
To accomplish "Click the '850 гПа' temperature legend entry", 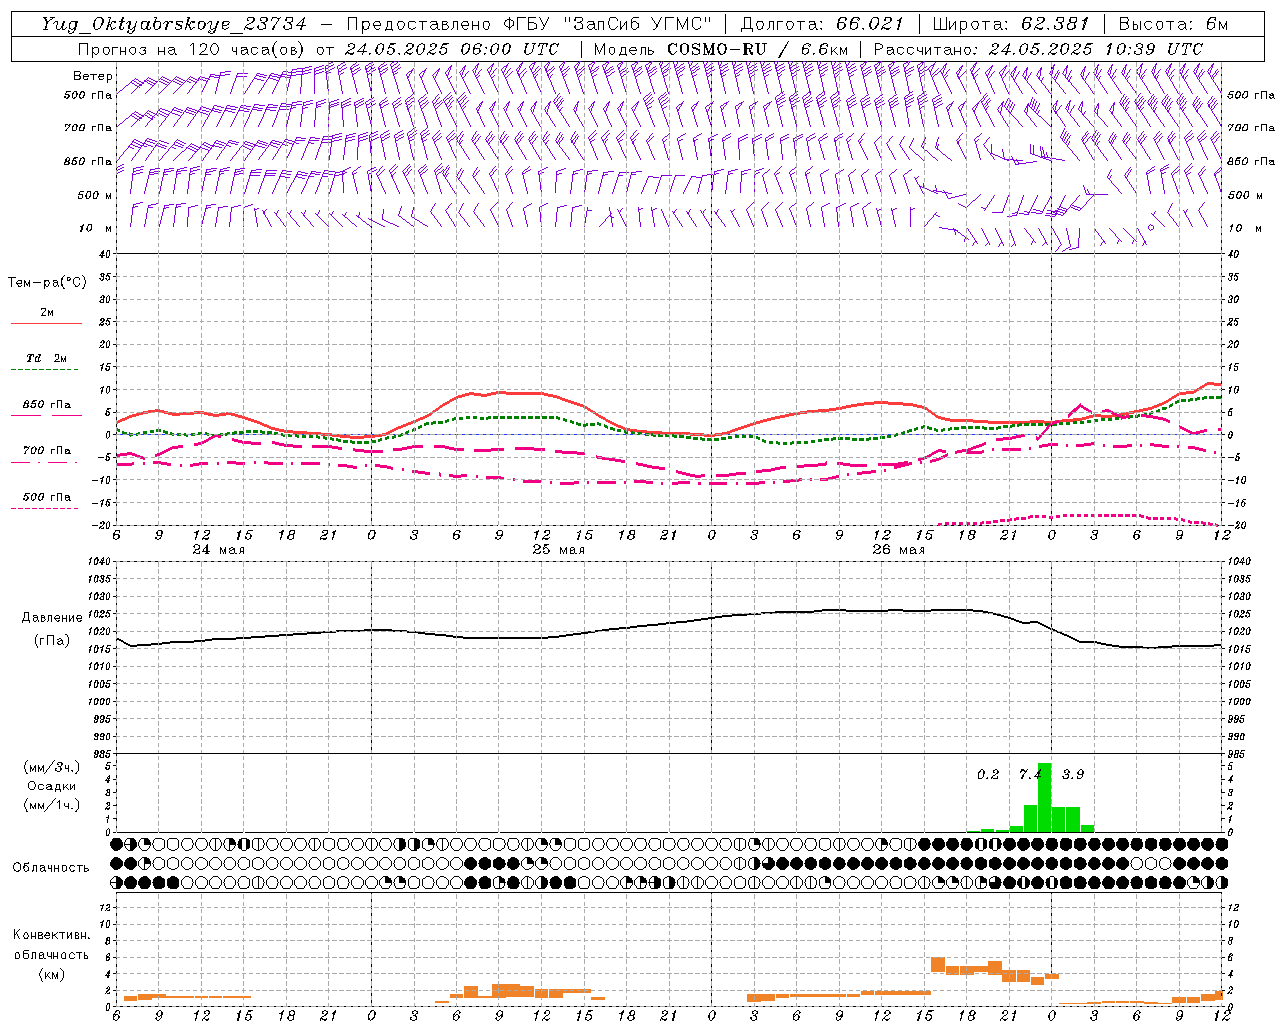I will click(47, 406).
